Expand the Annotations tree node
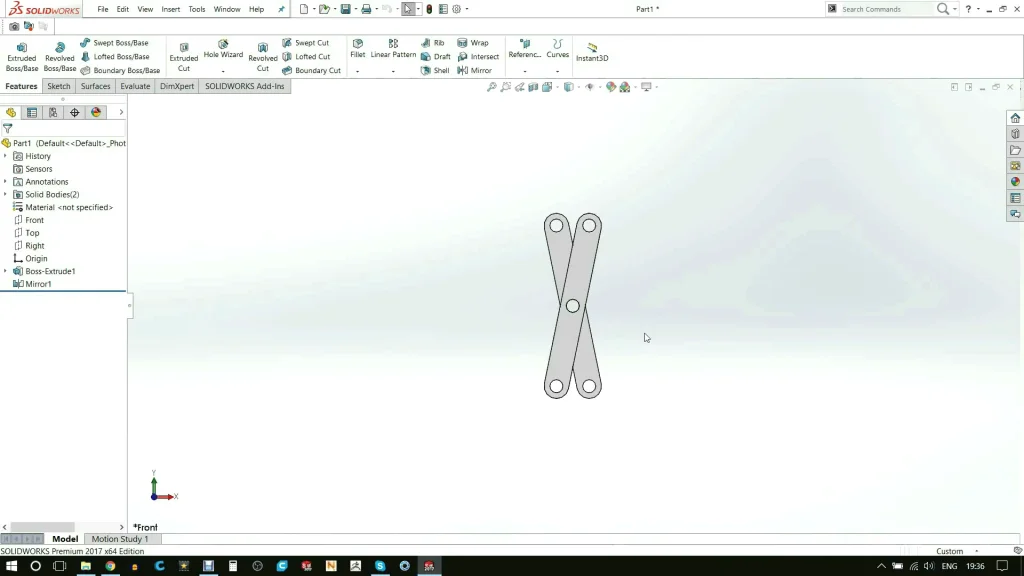This screenshot has height=576, width=1024. tap(5, 182)
